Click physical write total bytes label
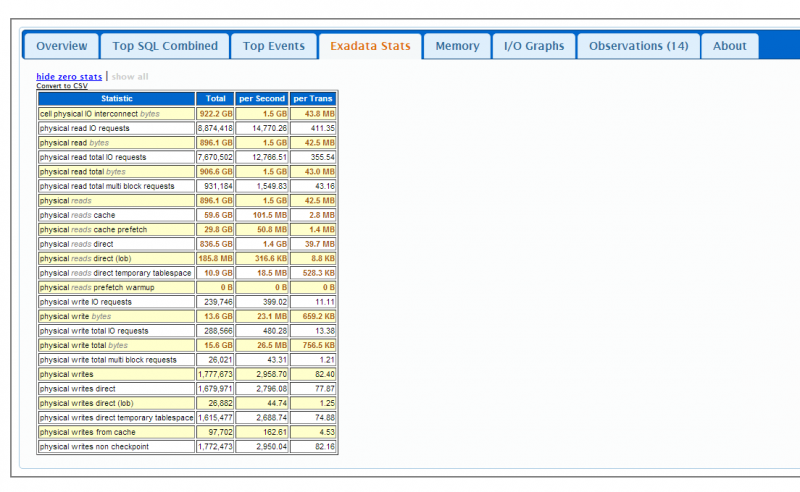 tap(84, 346)
